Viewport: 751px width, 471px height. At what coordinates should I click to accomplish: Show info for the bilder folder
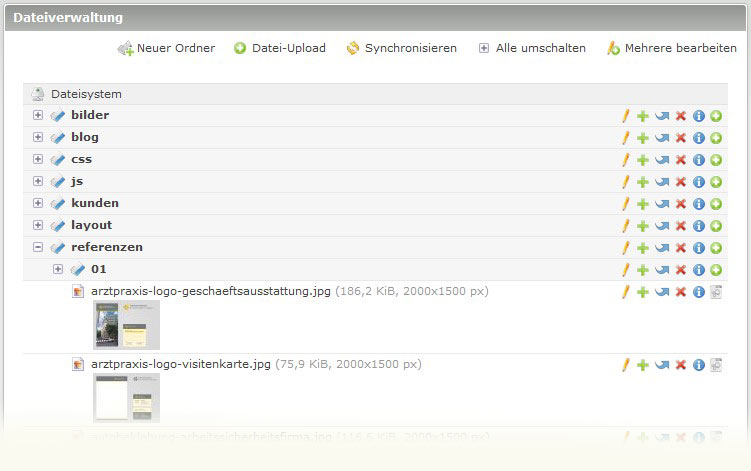(699, 116)
